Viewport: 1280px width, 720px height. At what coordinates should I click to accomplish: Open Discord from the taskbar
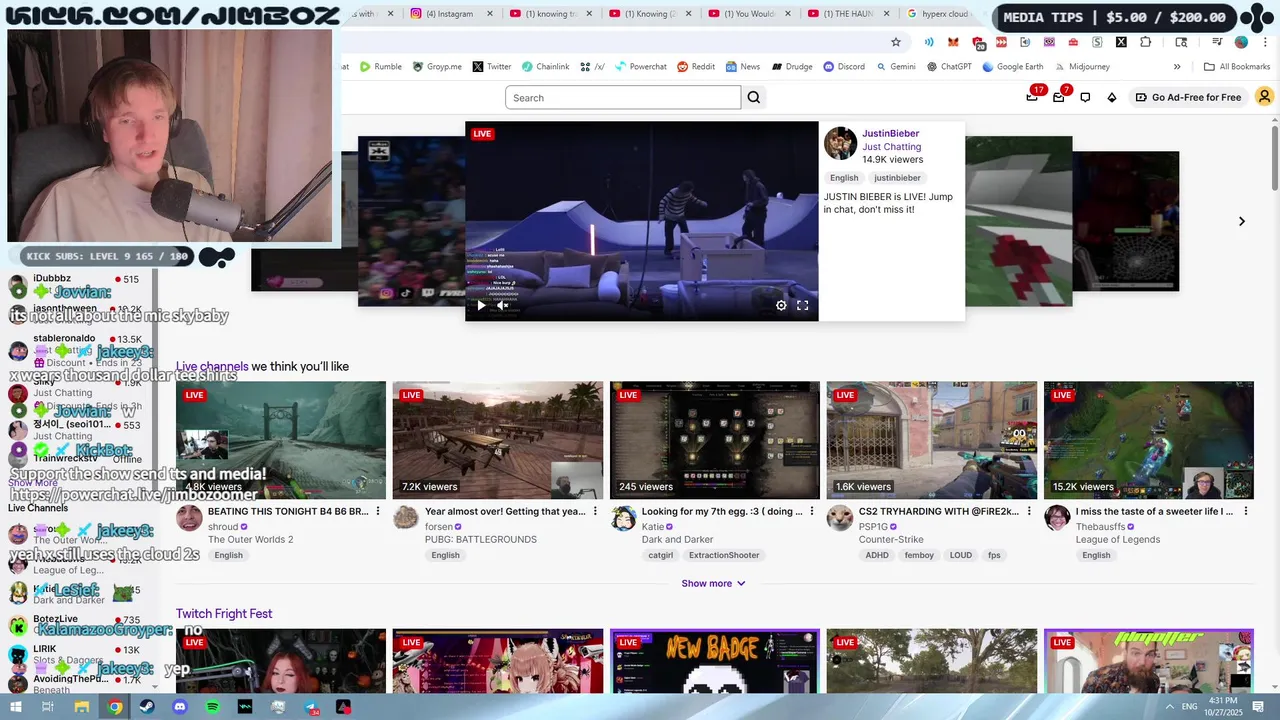pos(180,707)
